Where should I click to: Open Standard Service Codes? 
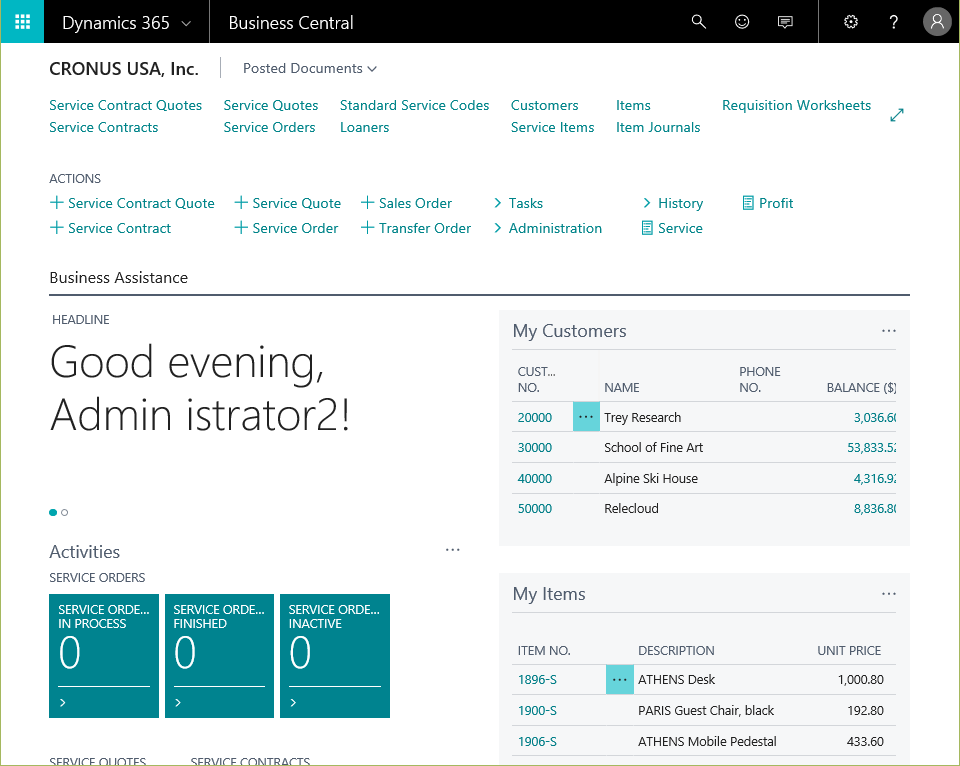pos(414,105)
